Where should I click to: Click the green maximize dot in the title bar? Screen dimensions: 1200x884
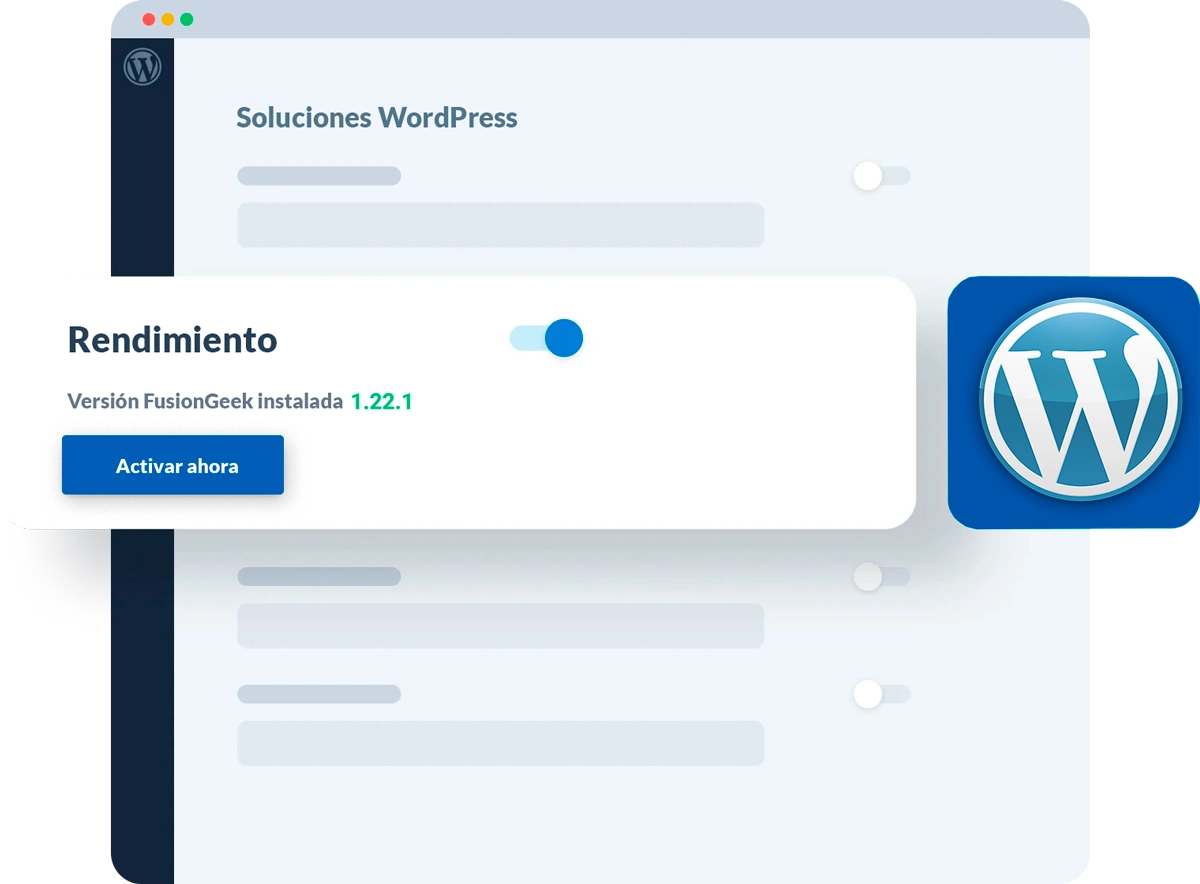(186, 20)
